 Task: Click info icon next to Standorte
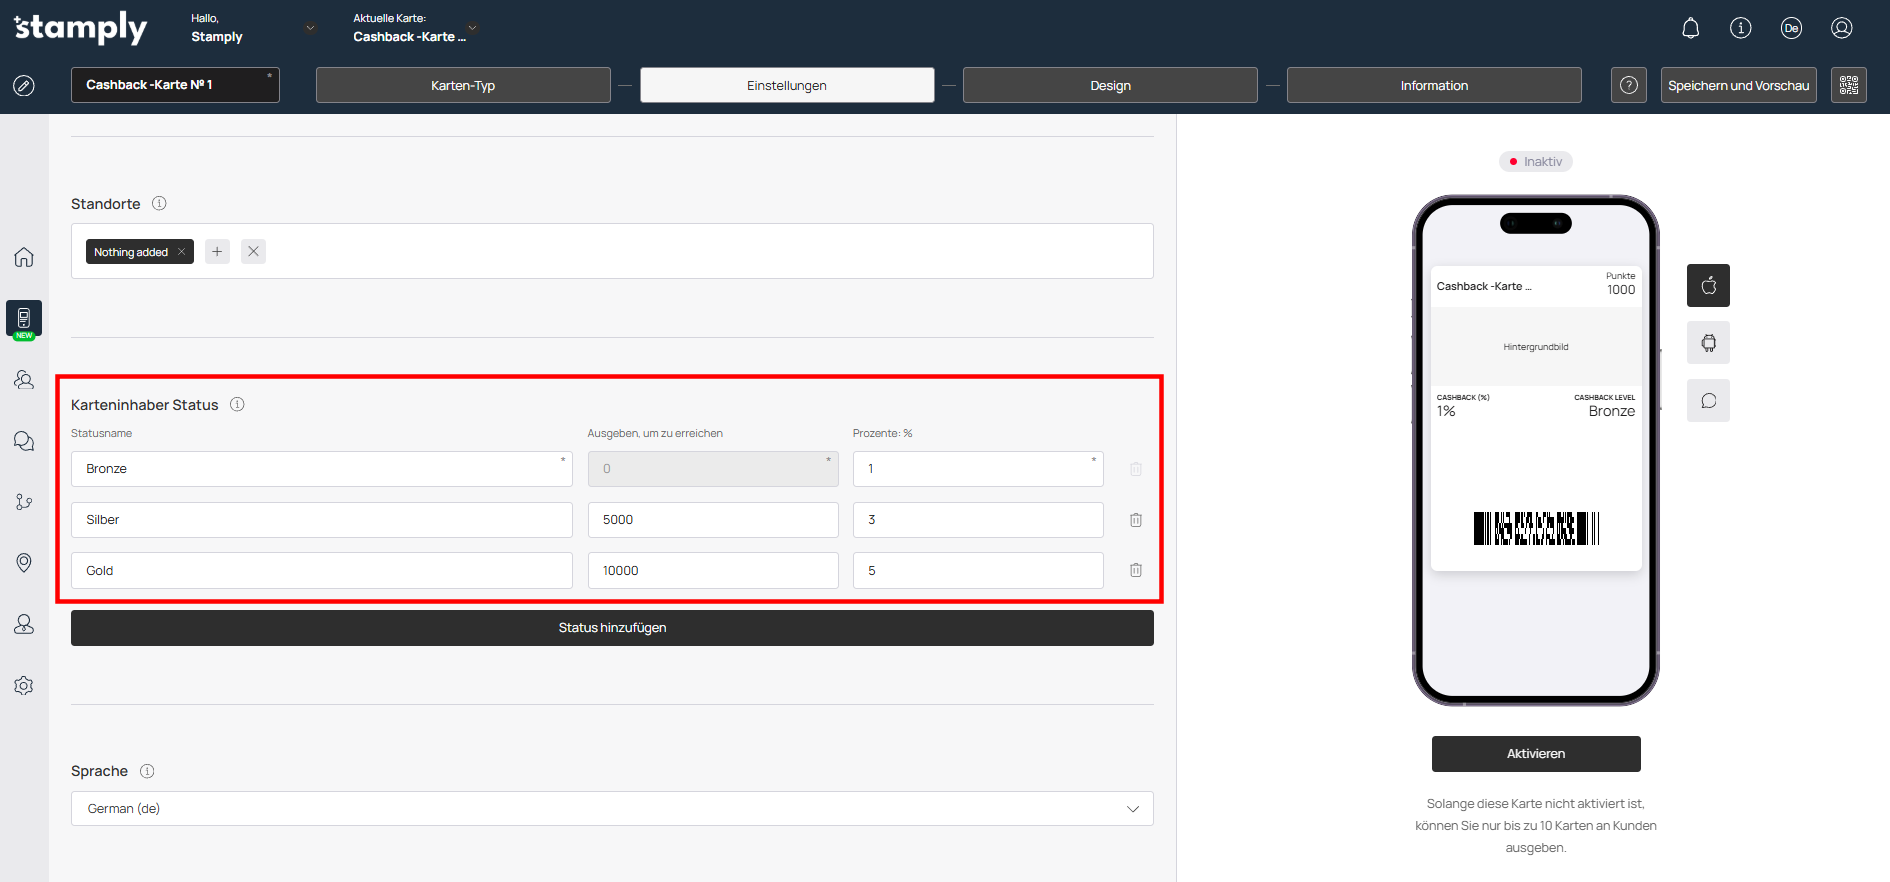point(159,204)
